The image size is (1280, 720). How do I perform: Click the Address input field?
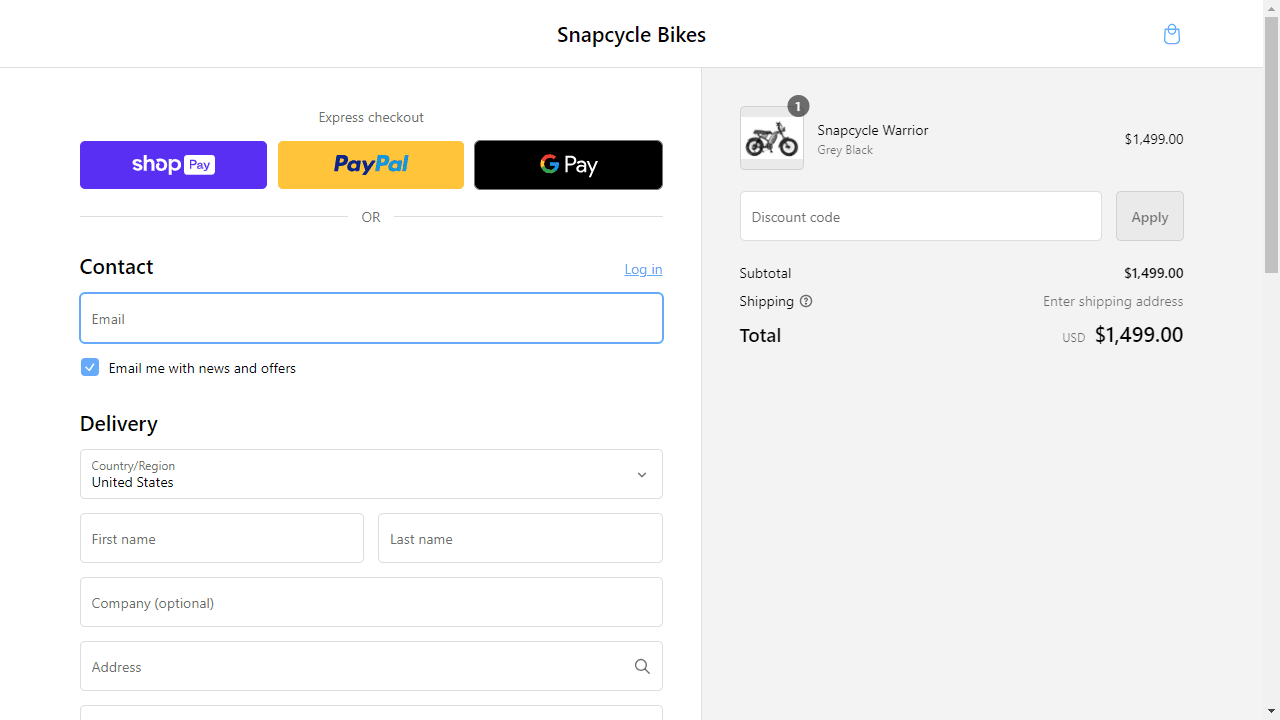coord(371,666)
